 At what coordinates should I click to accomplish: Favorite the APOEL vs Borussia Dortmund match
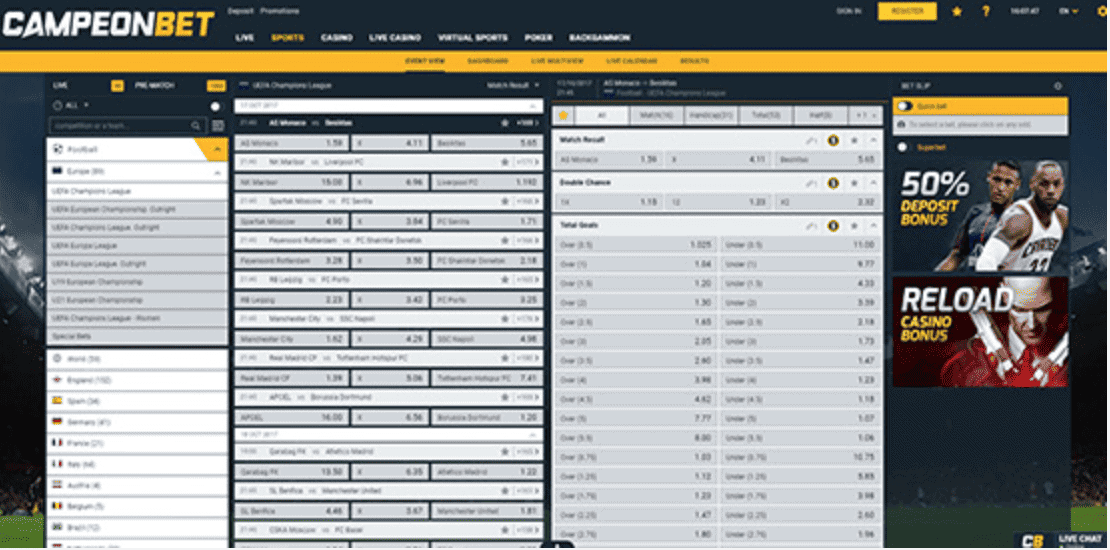(505, 398)
